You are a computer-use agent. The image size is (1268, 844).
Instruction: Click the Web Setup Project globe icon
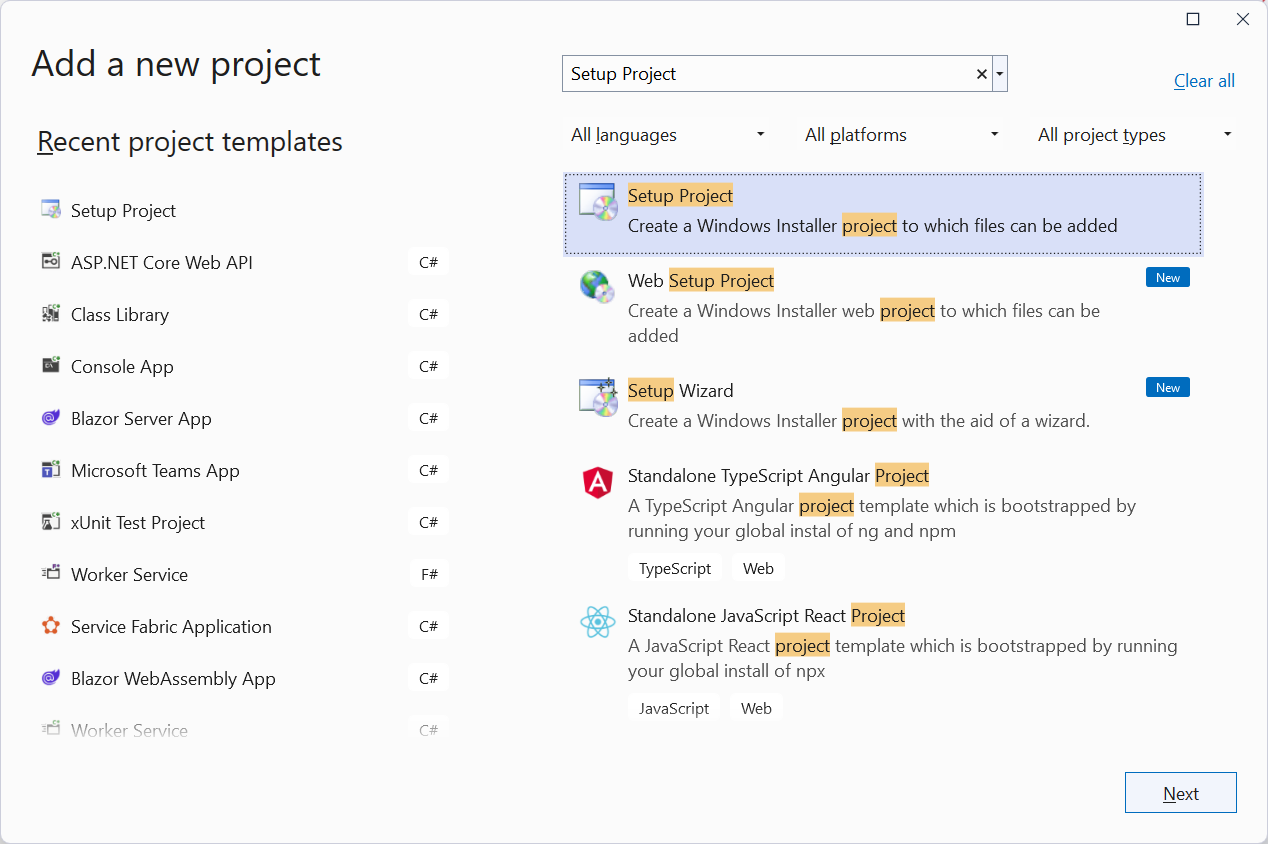tap(597, 287)
